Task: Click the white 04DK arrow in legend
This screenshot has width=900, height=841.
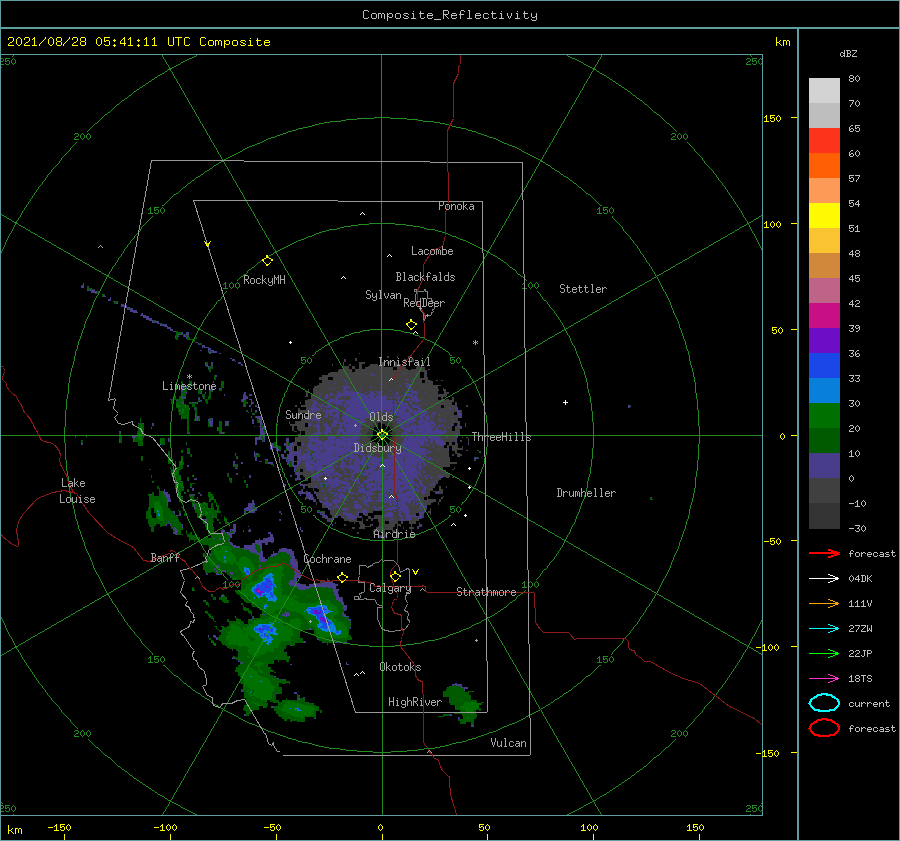Action: point(824,578)
